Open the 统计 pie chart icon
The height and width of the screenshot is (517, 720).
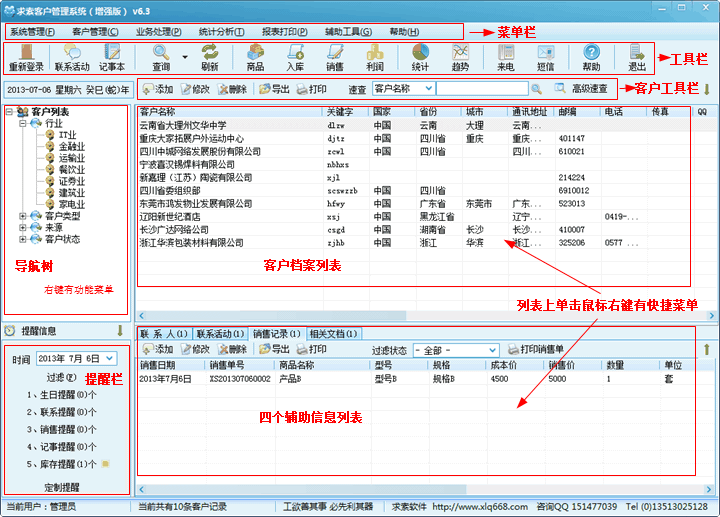tap(420, 57)
